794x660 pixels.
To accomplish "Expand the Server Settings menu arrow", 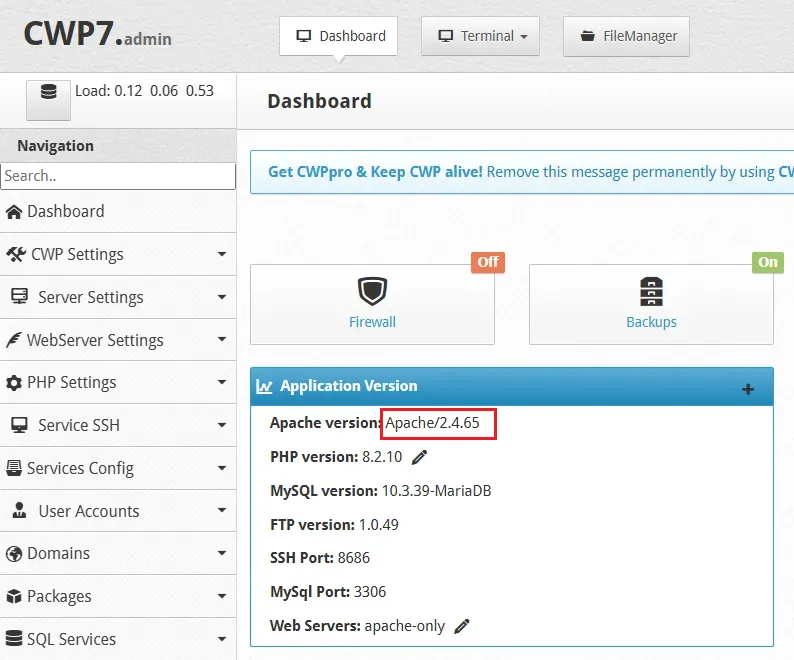I will coord(222,297).
